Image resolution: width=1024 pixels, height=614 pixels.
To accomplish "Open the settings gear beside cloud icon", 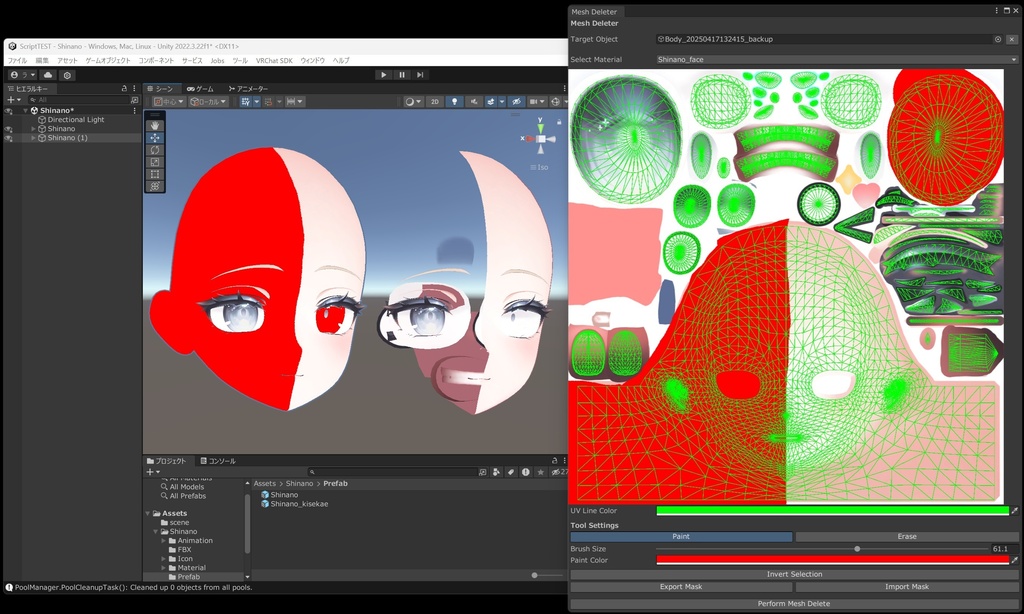I will [x=67, y=75].
